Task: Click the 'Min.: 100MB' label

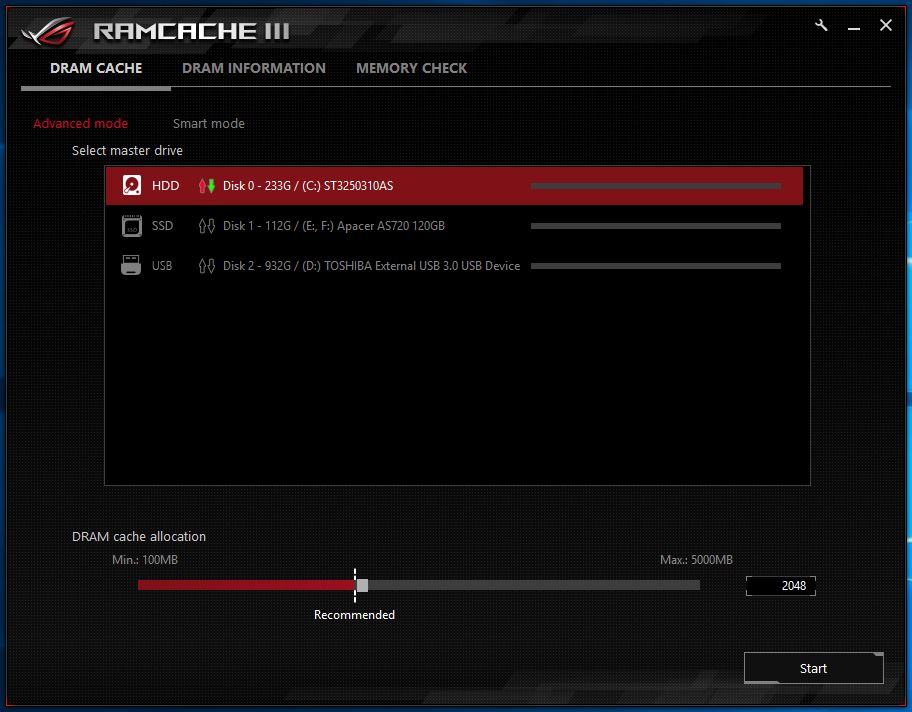Action: pyautogui.click(x=145, y=560)
